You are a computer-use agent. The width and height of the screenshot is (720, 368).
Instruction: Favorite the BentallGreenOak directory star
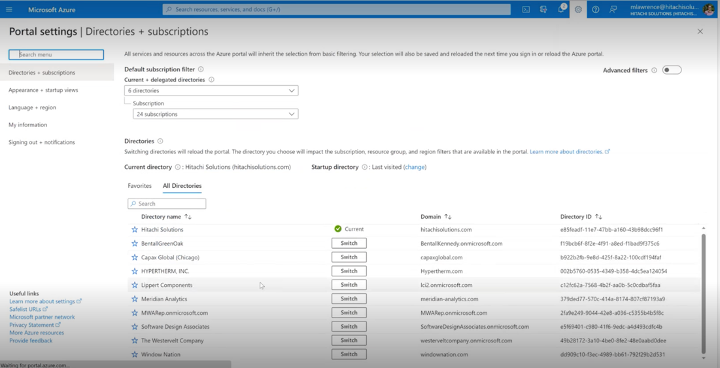tap(135, 243)
